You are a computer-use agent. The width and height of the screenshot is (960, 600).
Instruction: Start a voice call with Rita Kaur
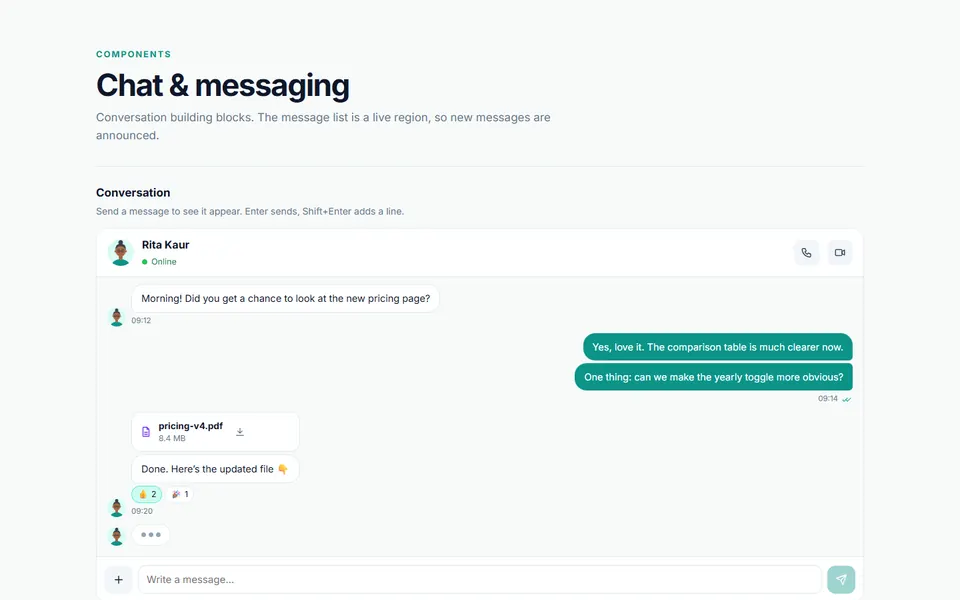(806, 252)
